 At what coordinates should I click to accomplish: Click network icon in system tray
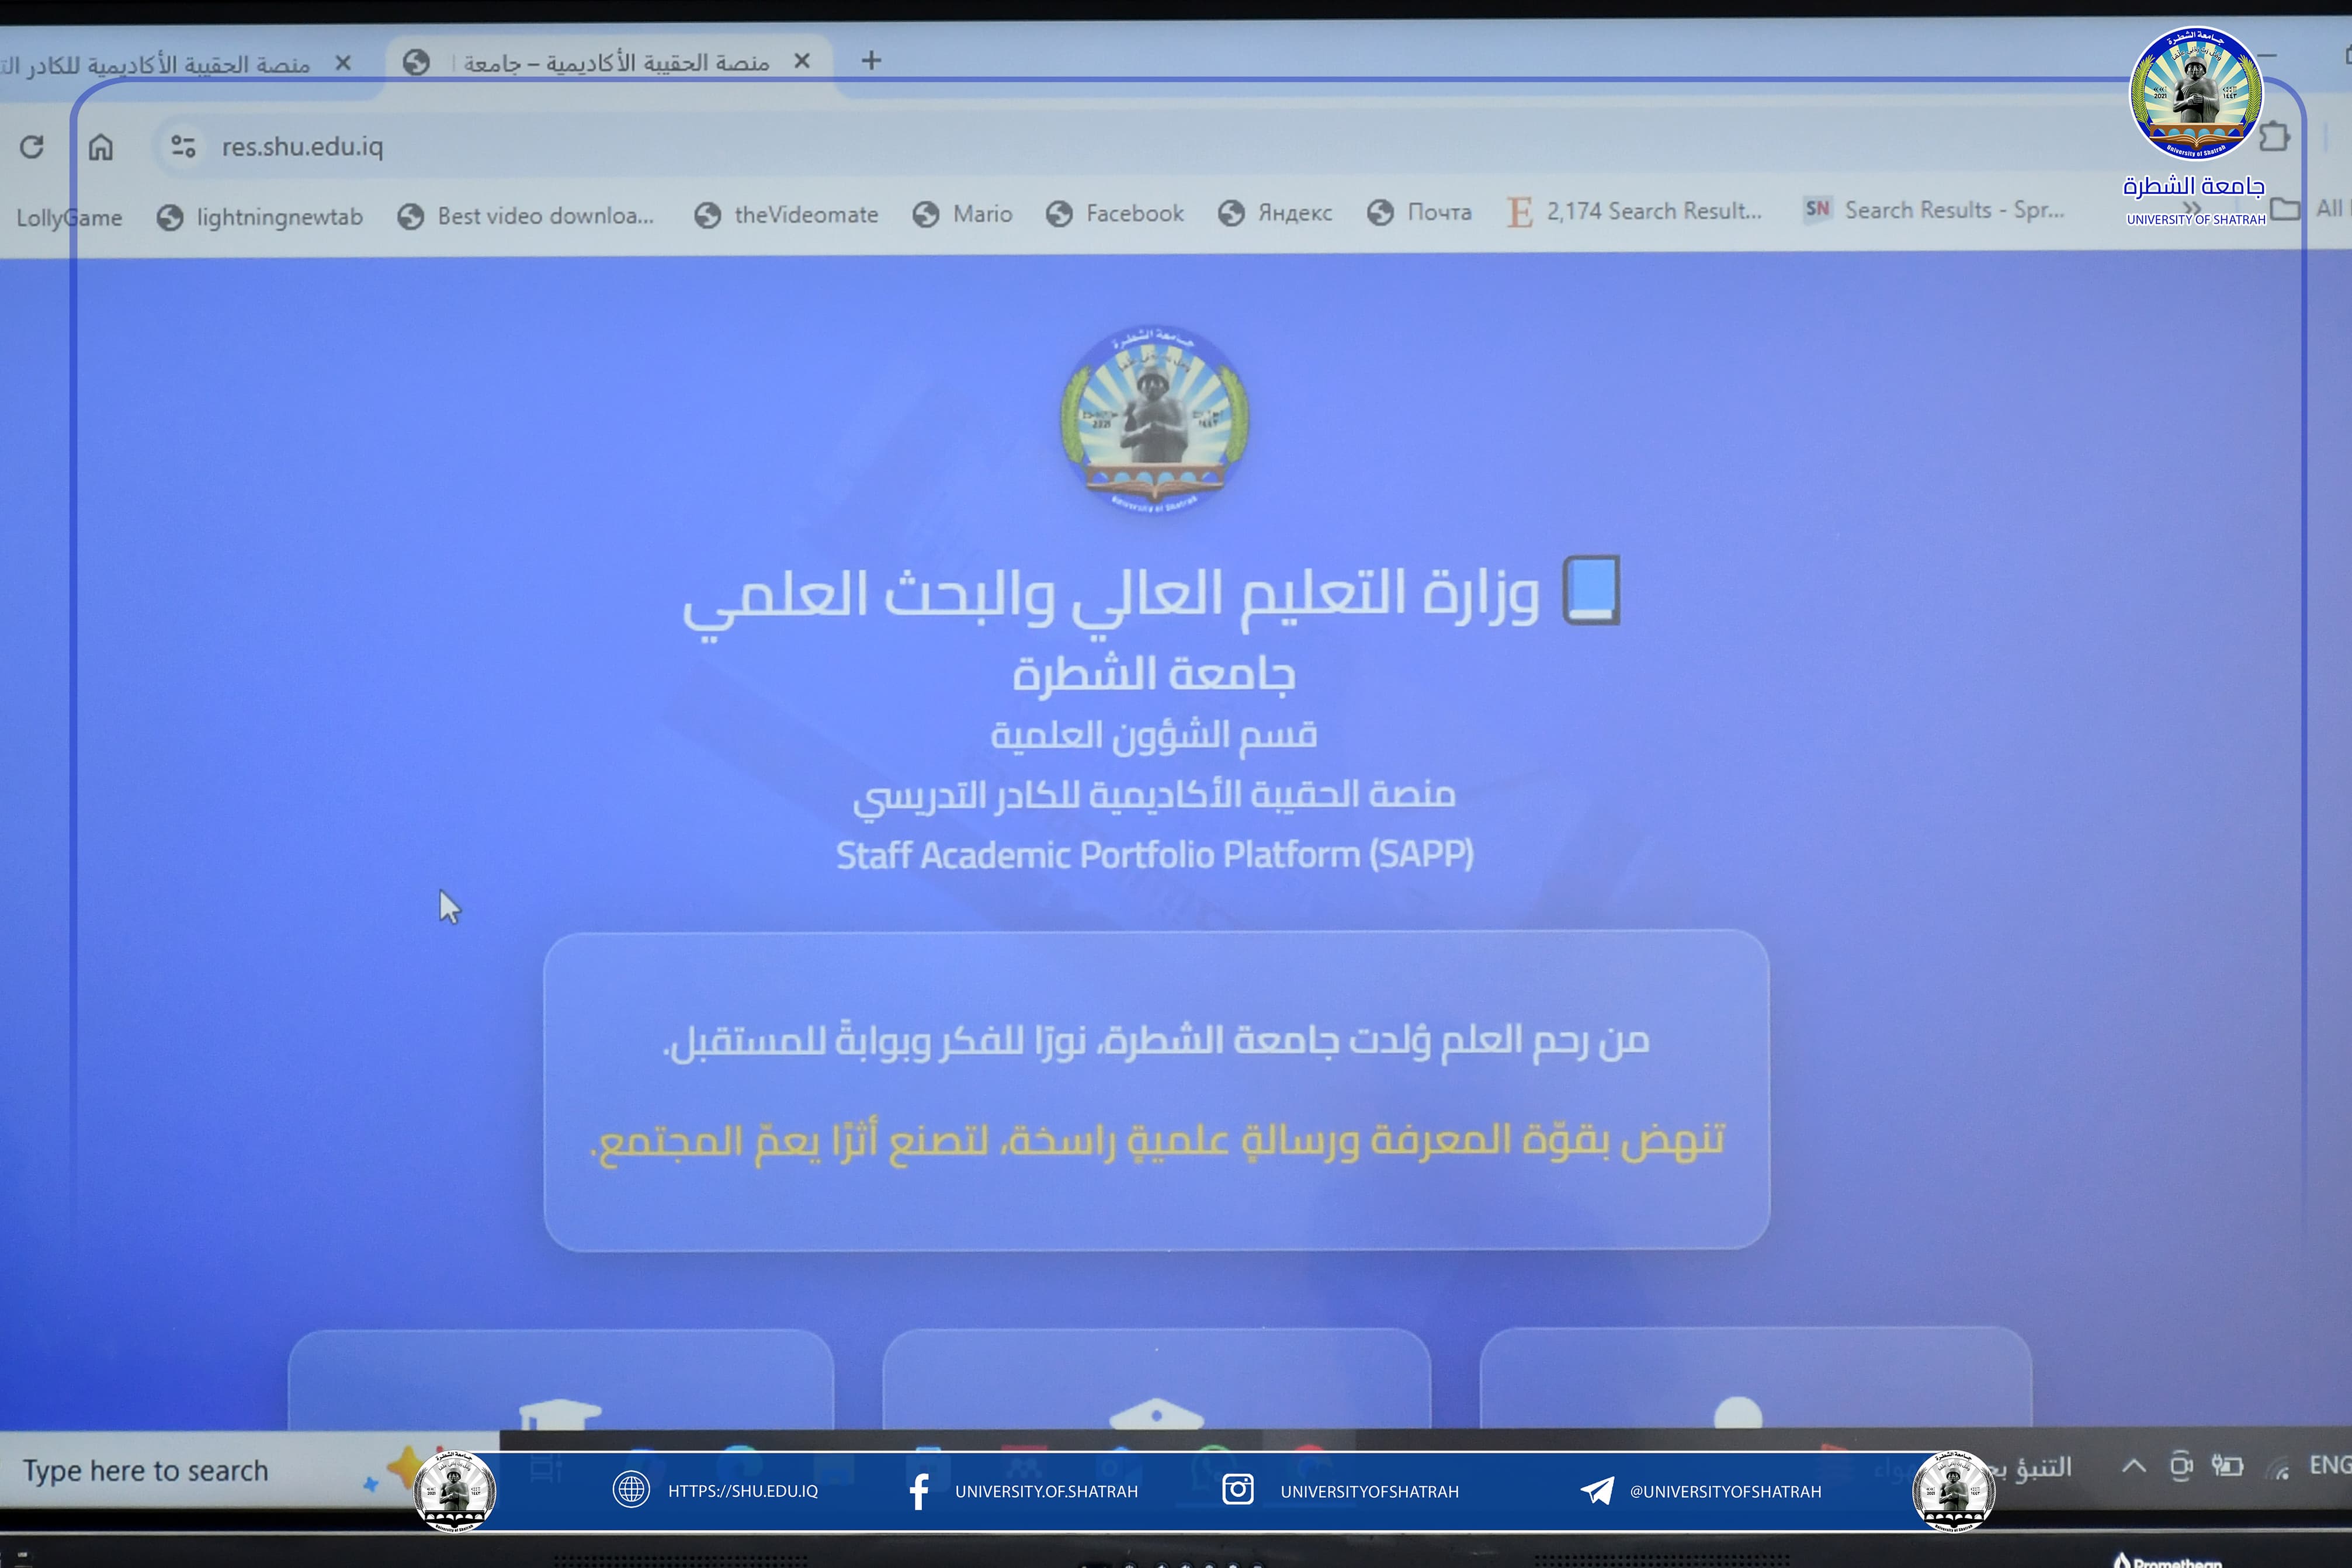pyautogui.click(x=2279, y=1468)
